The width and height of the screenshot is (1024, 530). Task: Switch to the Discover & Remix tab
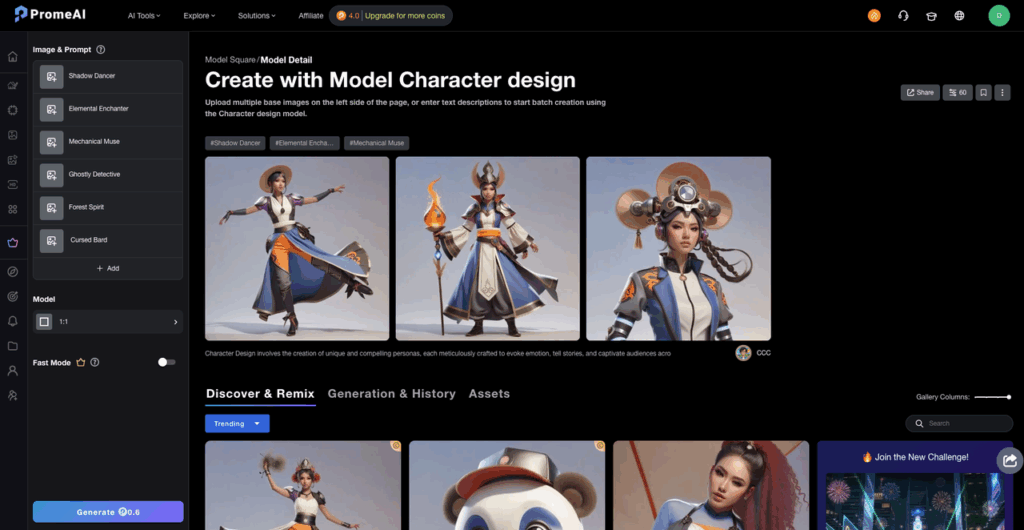260,394
